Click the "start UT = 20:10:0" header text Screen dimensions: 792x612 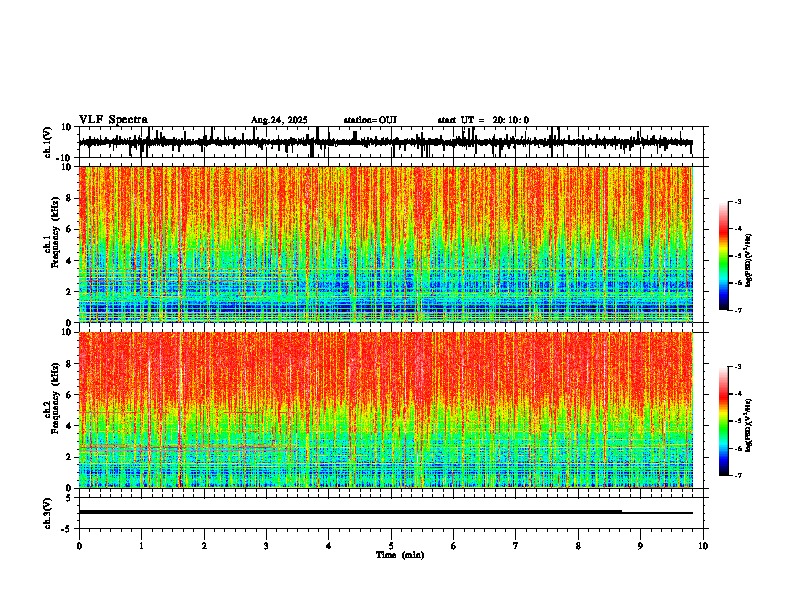(483, 120)
